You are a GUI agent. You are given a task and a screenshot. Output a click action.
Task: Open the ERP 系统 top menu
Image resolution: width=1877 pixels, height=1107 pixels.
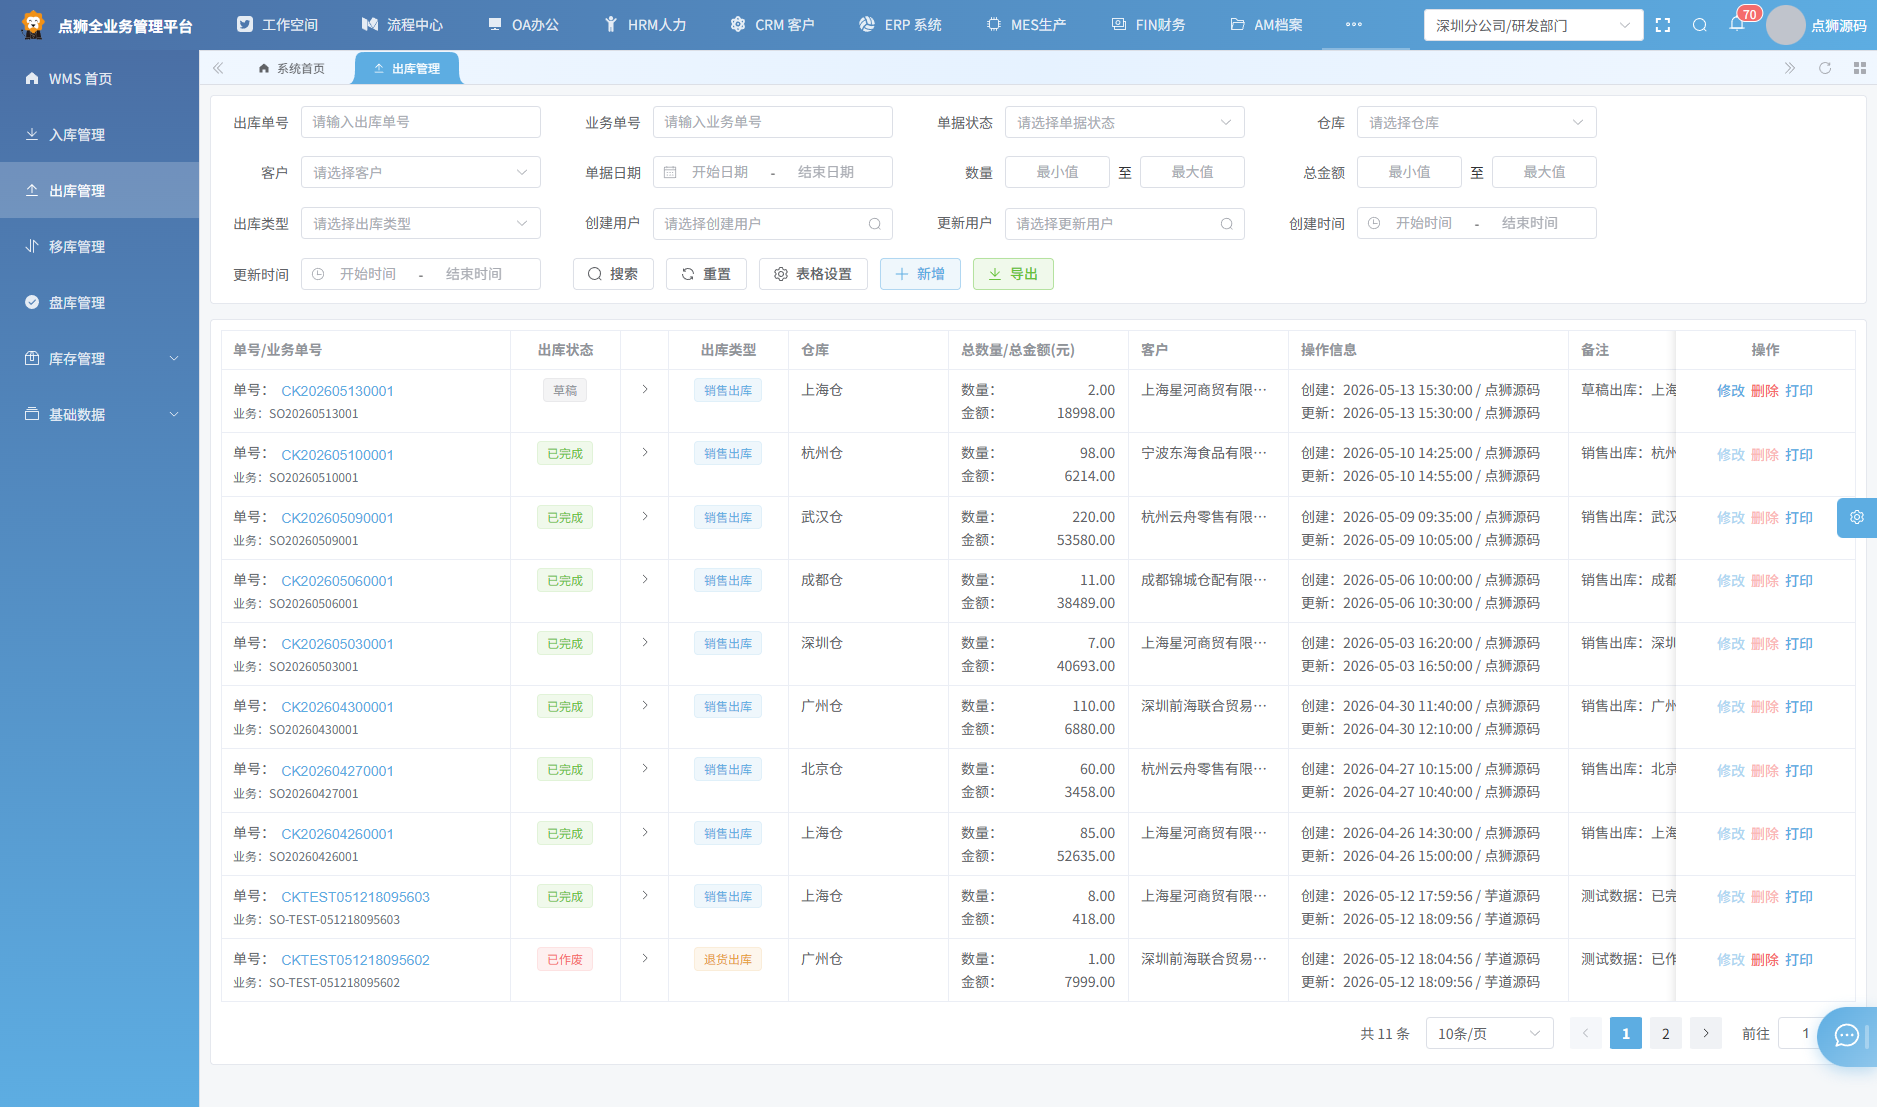(x=900, y=25)
